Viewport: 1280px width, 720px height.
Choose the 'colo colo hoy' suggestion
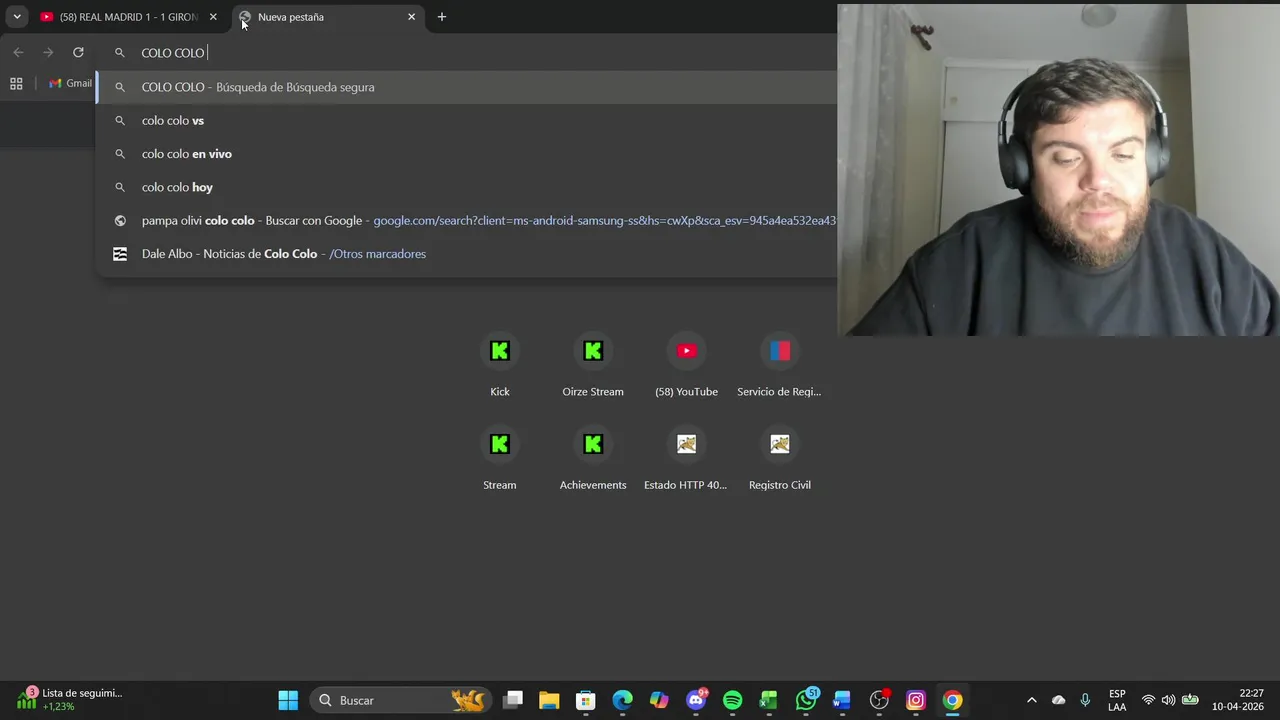point(466,187)
